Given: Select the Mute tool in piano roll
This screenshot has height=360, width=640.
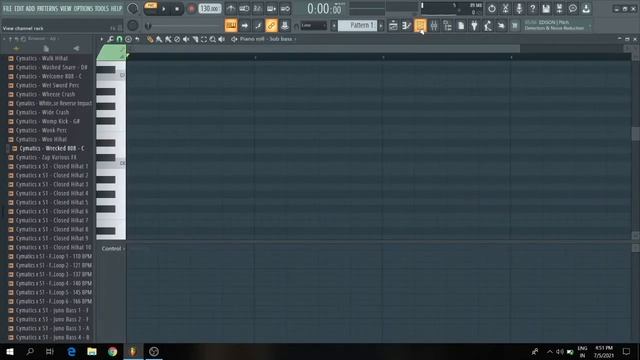Looking at the screenshot, I should click(186, 39).
